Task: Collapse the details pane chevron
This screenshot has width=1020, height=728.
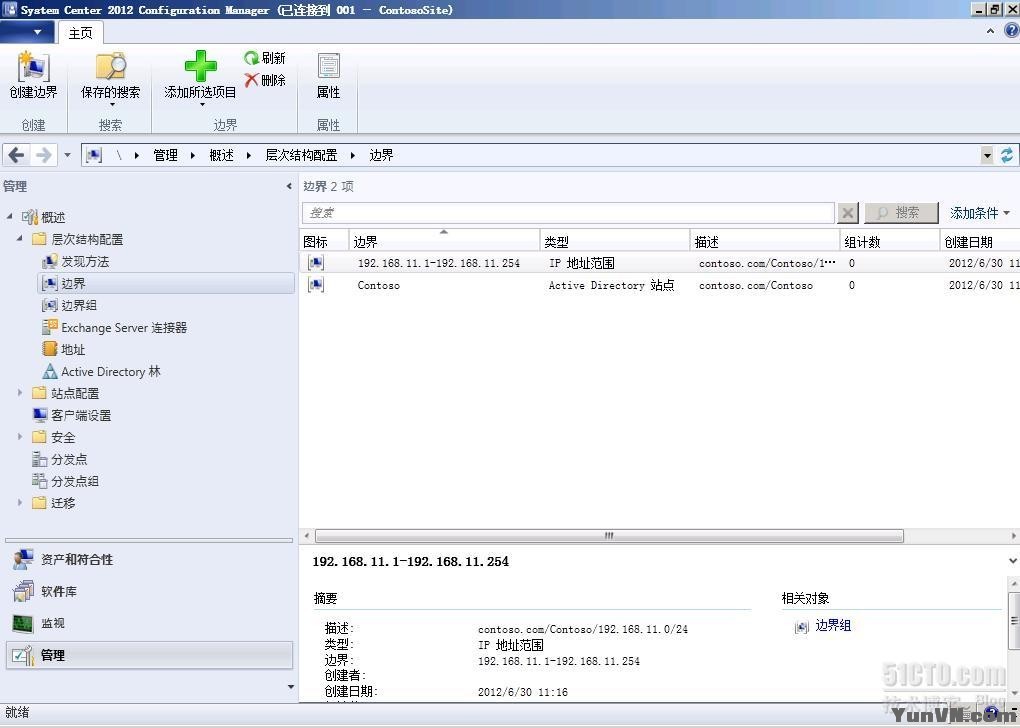Action: coord(1013,561)
